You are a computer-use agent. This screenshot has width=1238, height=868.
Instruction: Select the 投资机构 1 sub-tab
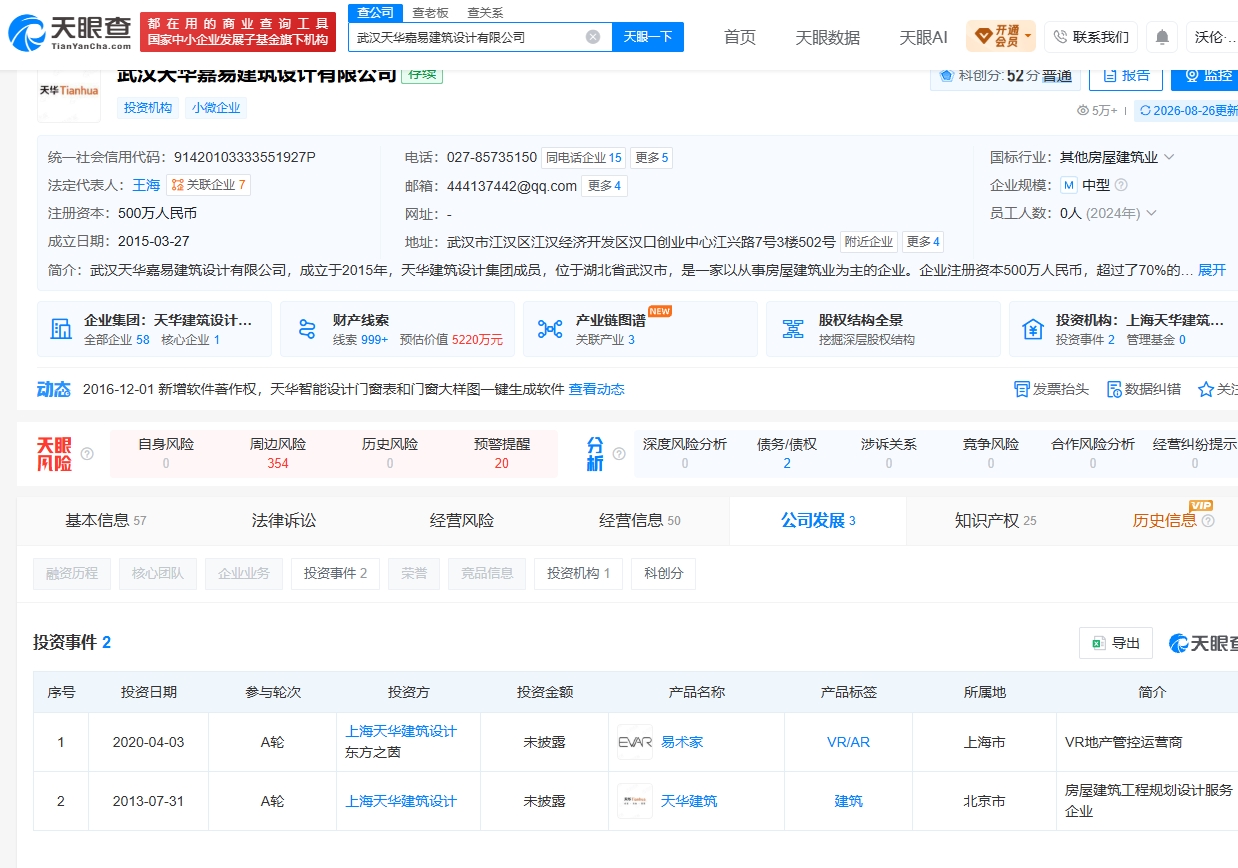[x=578, y=573]
